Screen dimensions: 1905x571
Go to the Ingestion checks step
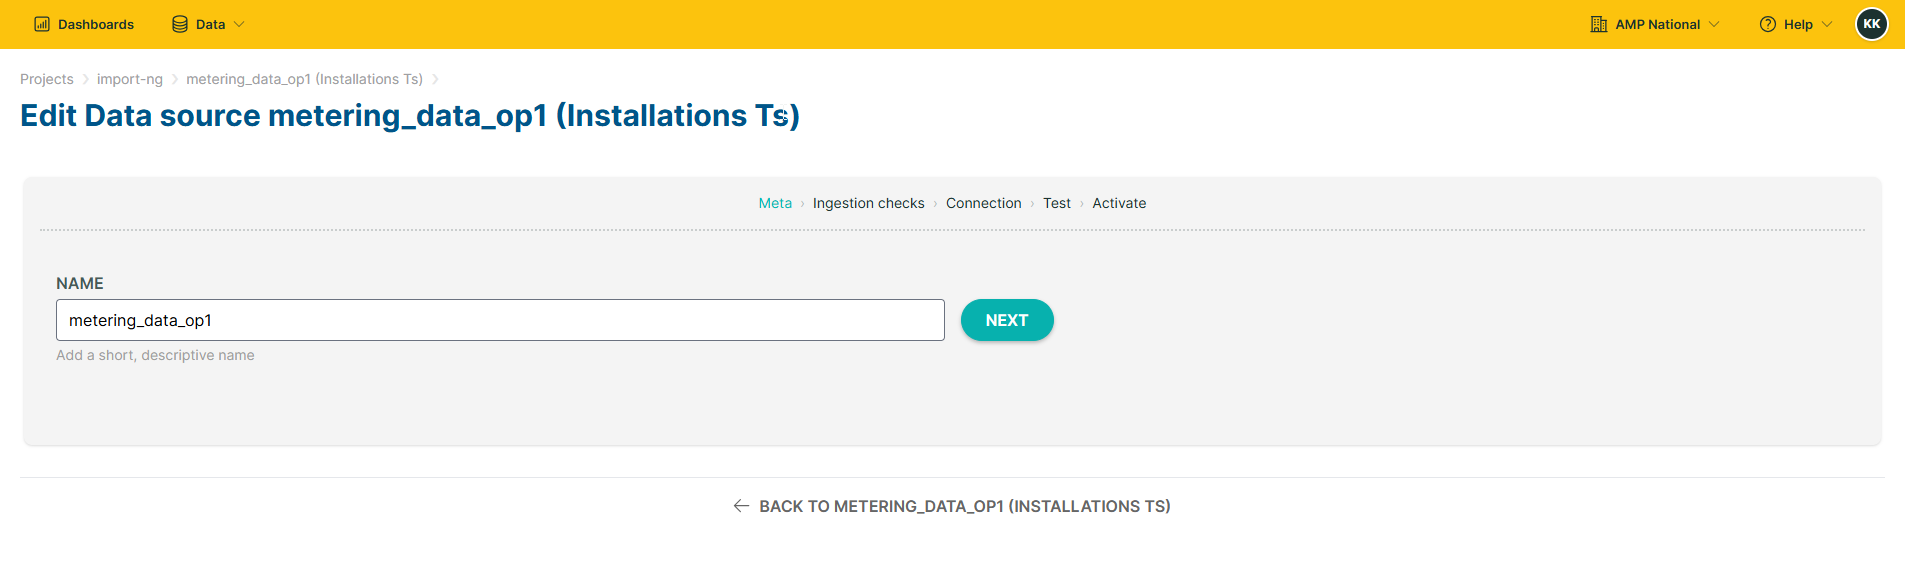(x=869, y=203)
